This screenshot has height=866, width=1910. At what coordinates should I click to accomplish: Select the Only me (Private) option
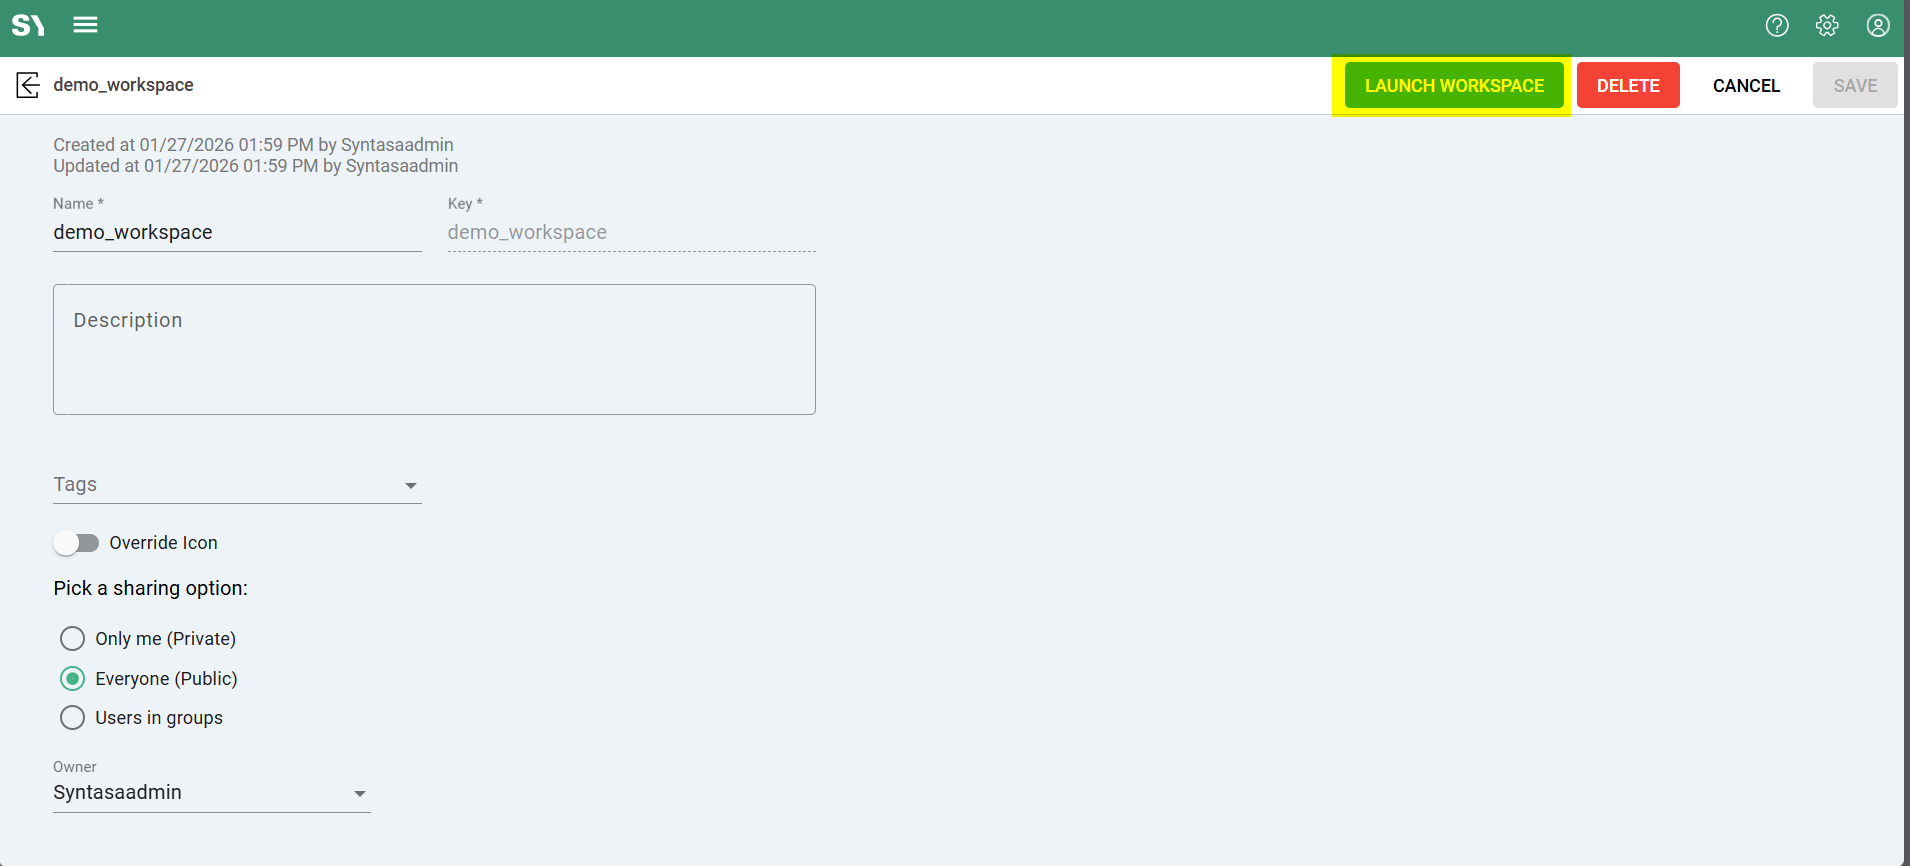[72, 639]
